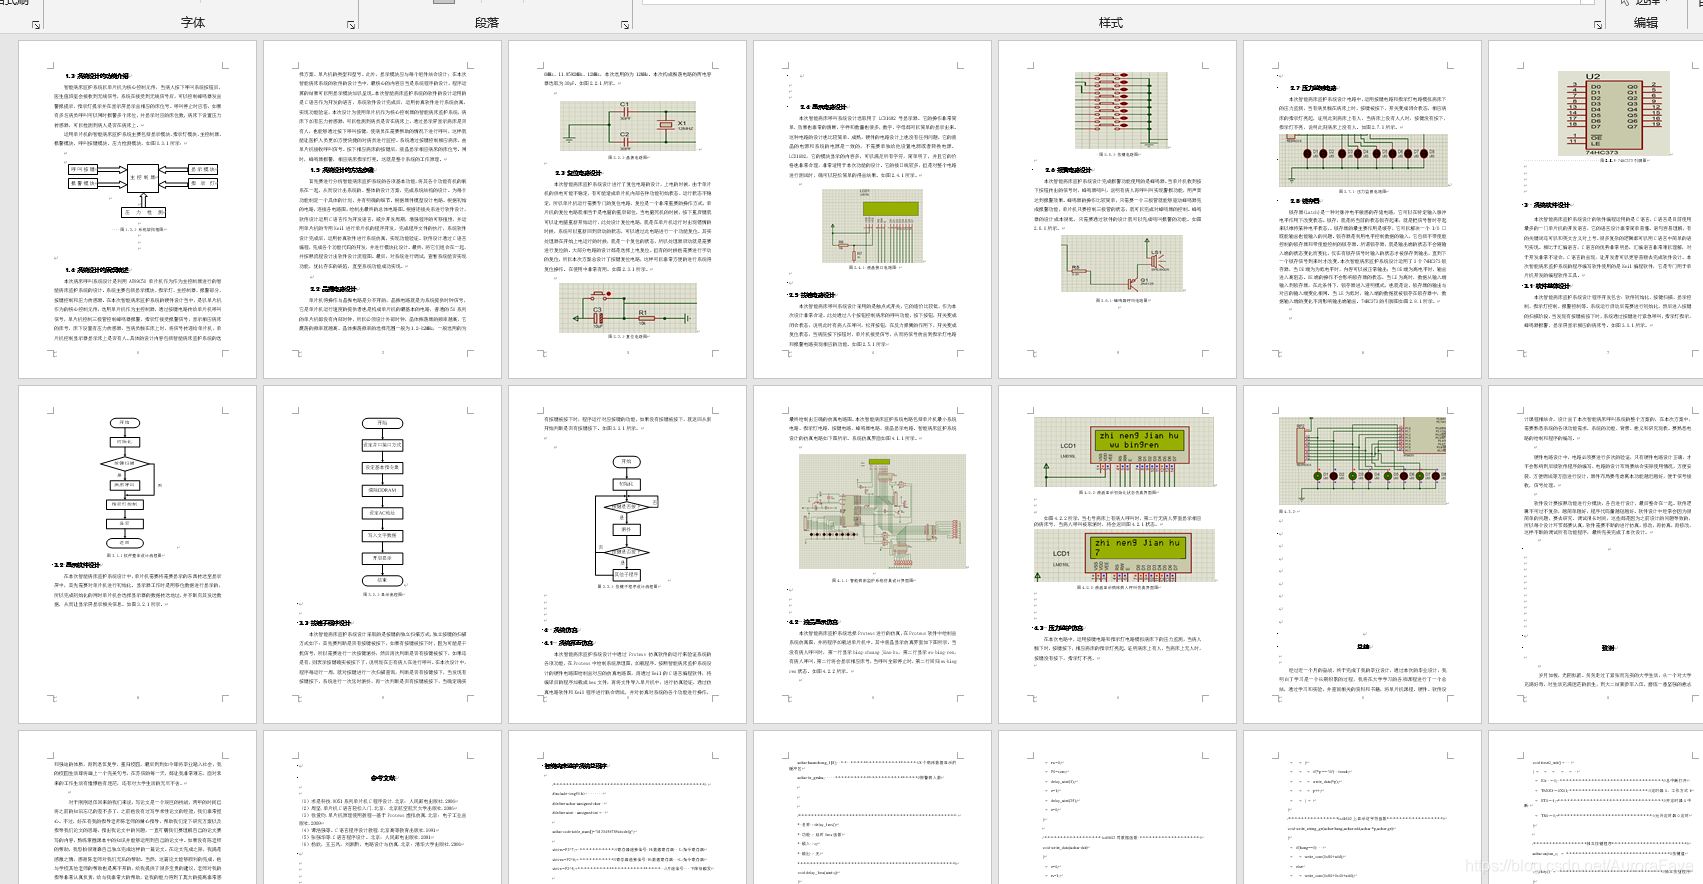Click the '2.6' alarm circuit heading

tap(1068, 170)
